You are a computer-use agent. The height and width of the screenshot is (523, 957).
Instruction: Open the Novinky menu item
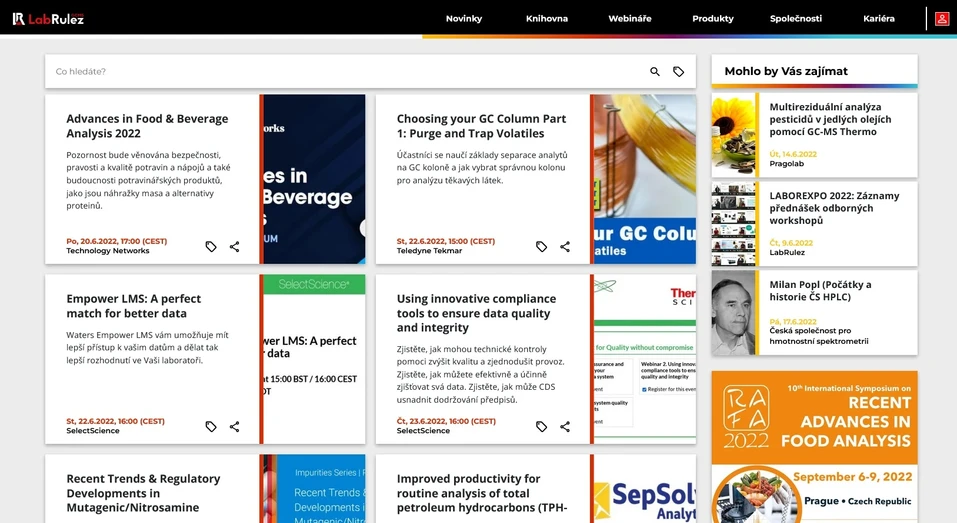(464, 19)
